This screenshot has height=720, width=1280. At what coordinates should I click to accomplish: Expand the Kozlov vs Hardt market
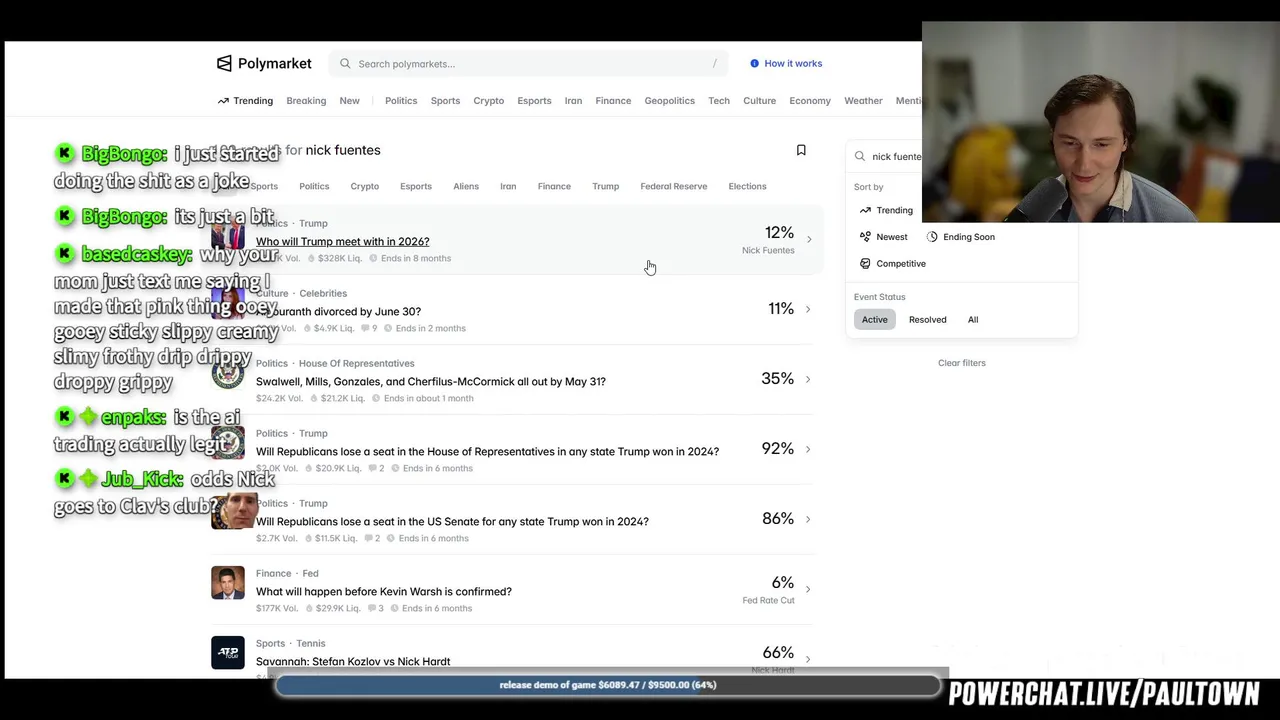[x=808, y=658]
